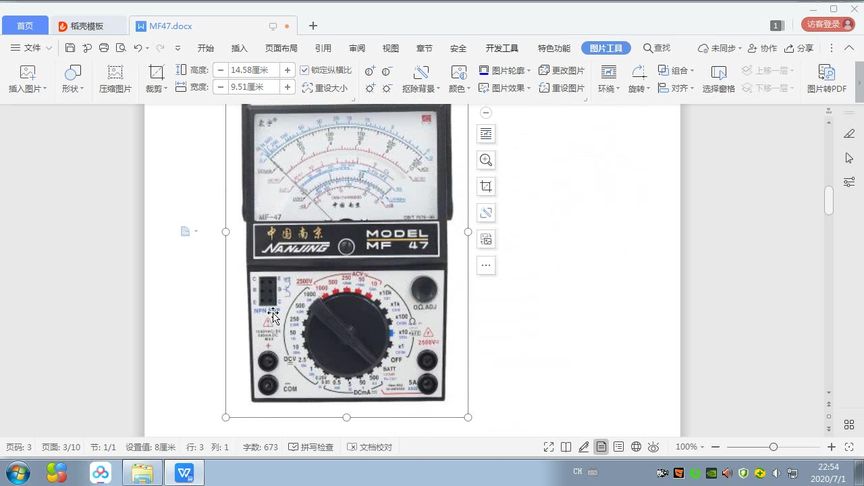Click the Collaborate (协作) button
This screenshot has height=486, width=864.
coord(762,48)
